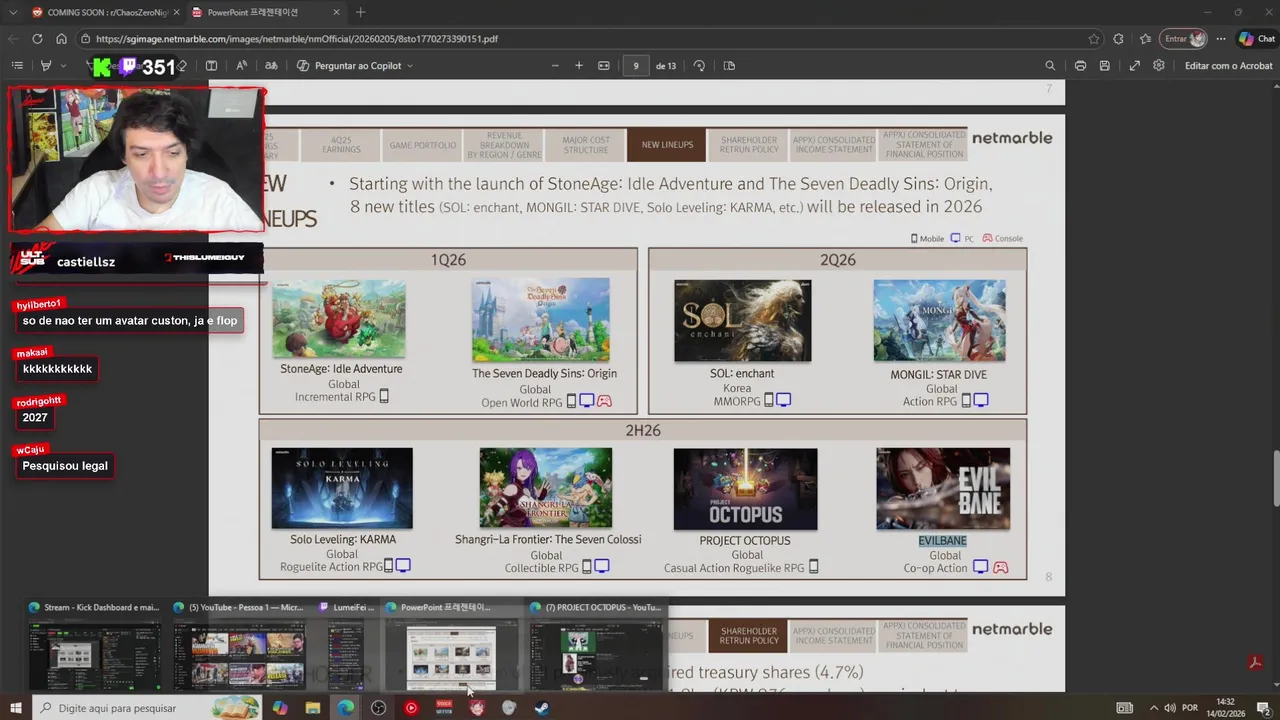Open the PDF table of contents panel
Image resolution: width=1280 pixels, height=720 pixels.
pyautogui.click(x=17, y=66)
